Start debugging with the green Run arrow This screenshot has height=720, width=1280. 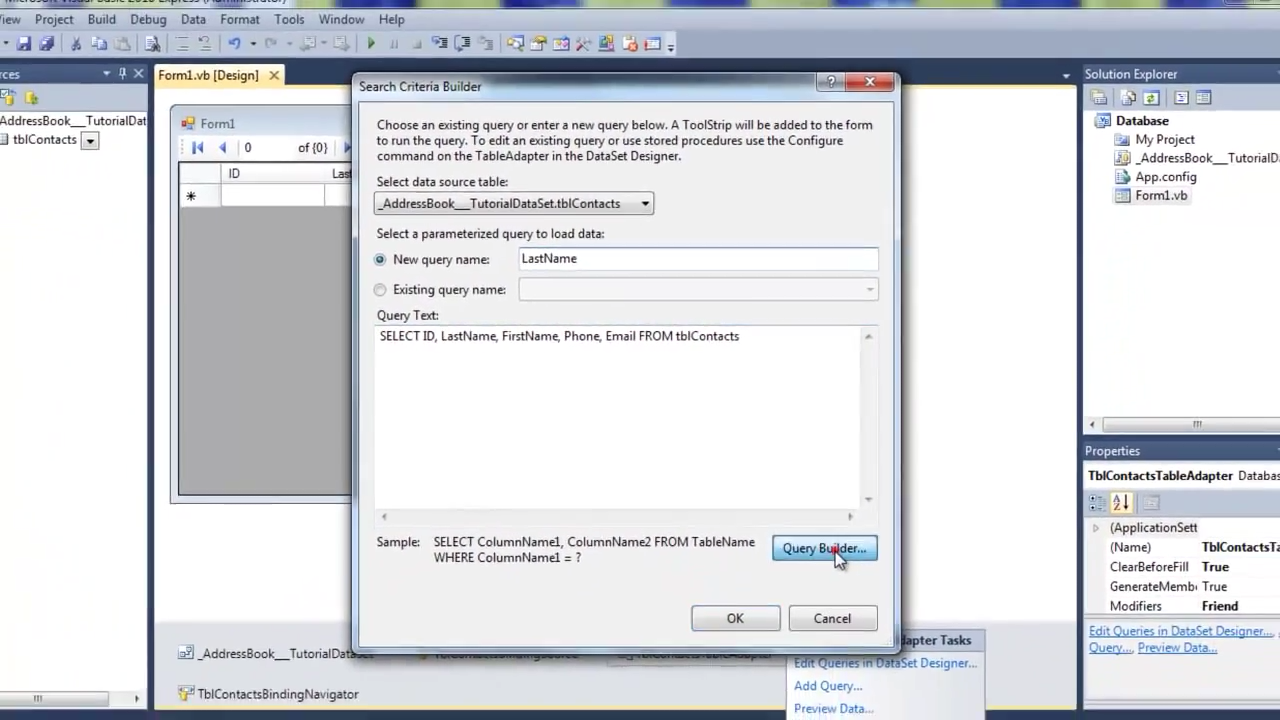[371, 43]
